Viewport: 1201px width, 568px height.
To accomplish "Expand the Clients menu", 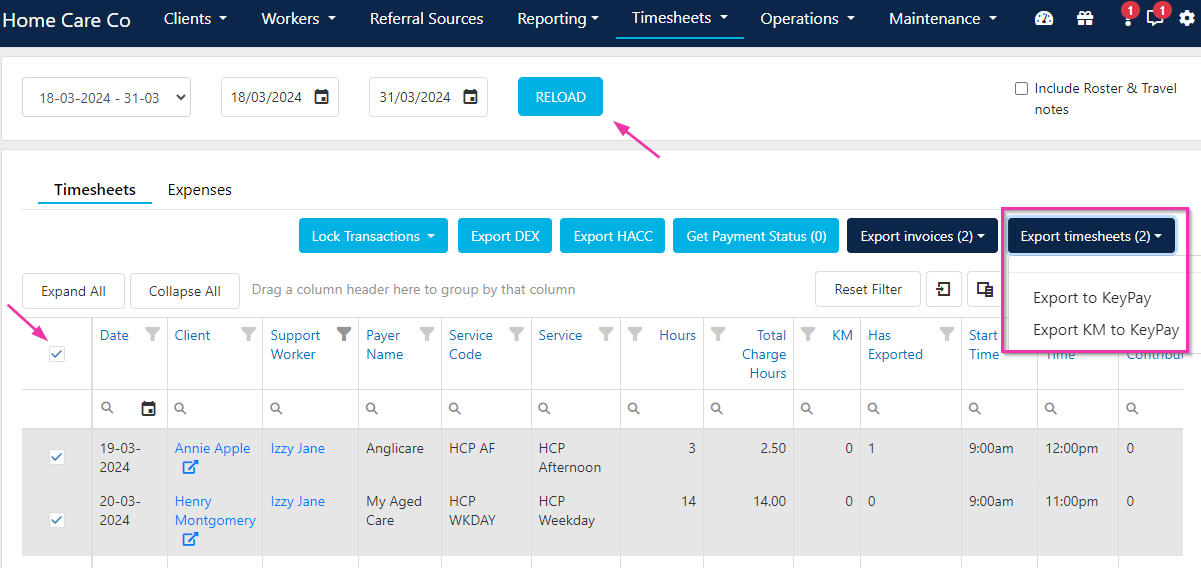I will (195, 18).
